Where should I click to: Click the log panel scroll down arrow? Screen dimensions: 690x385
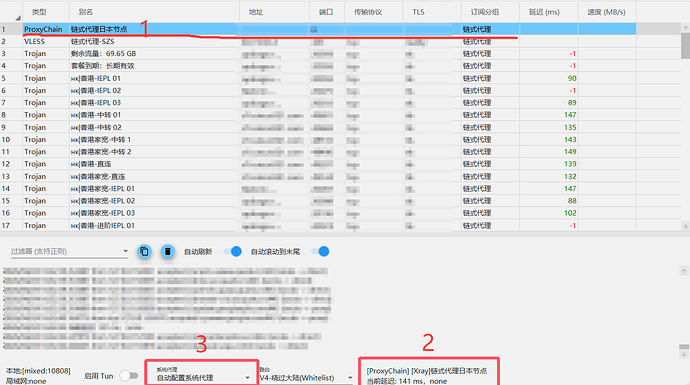683,354
